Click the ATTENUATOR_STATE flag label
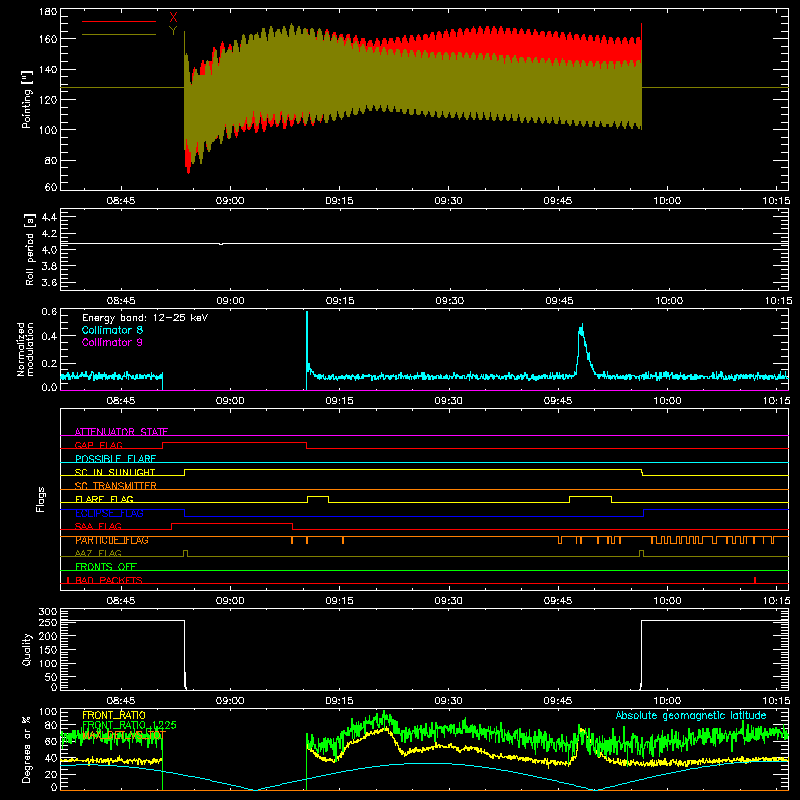This screenshot has width=800, height=800. coord(121,432)
